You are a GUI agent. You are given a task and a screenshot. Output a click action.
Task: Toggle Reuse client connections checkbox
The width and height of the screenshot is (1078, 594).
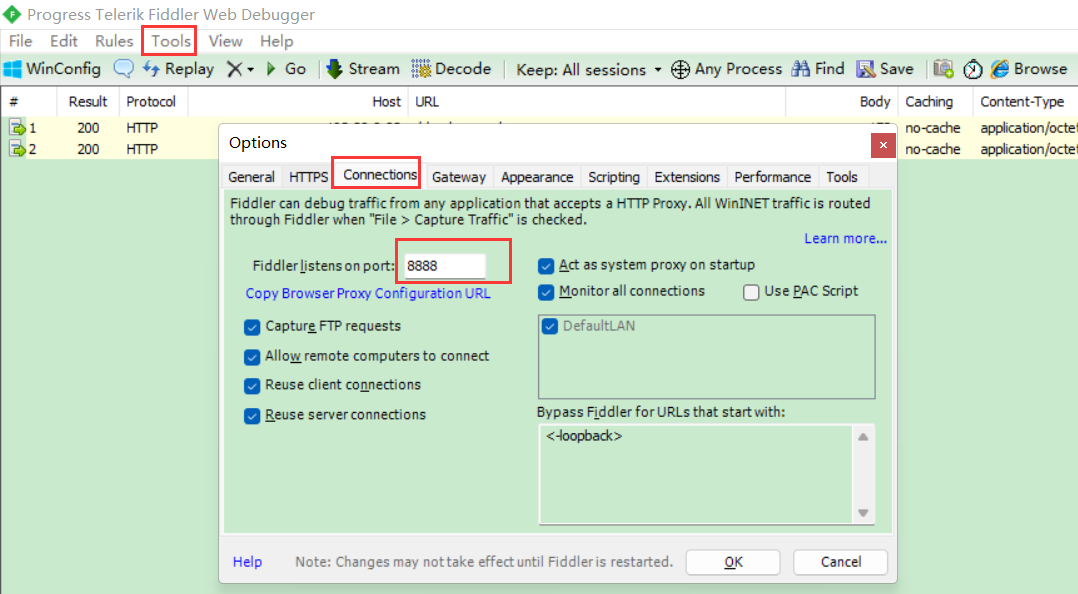pyautogui.click(x=252, y=386)
